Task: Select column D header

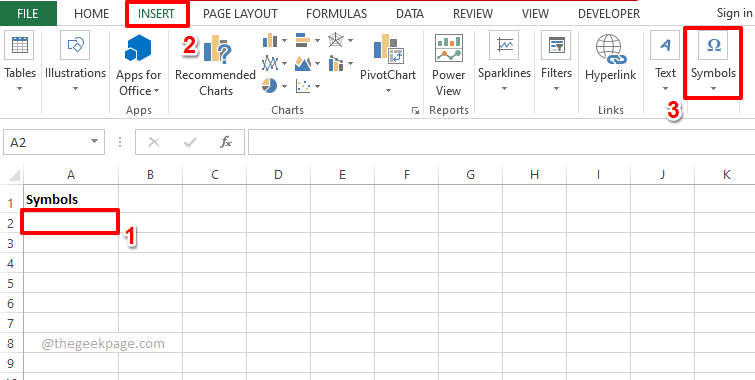Action: coord(278,175)
